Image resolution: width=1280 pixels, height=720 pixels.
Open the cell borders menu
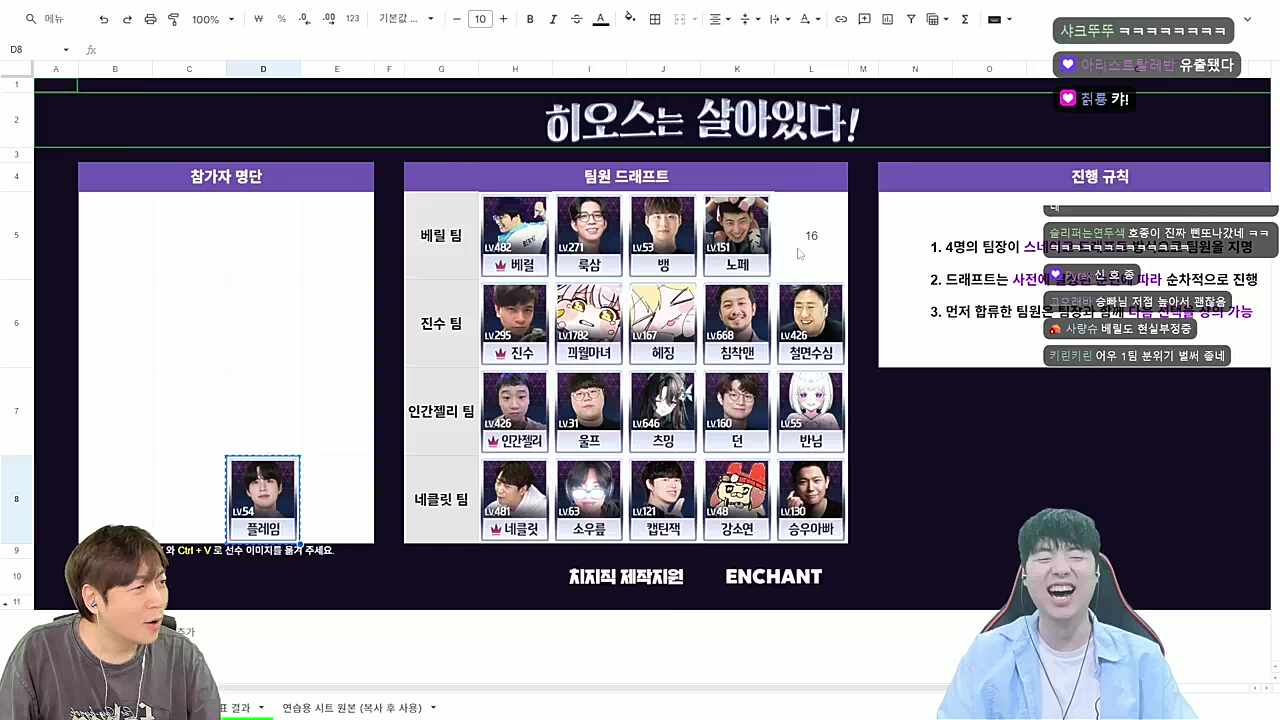tap(655, 19)
